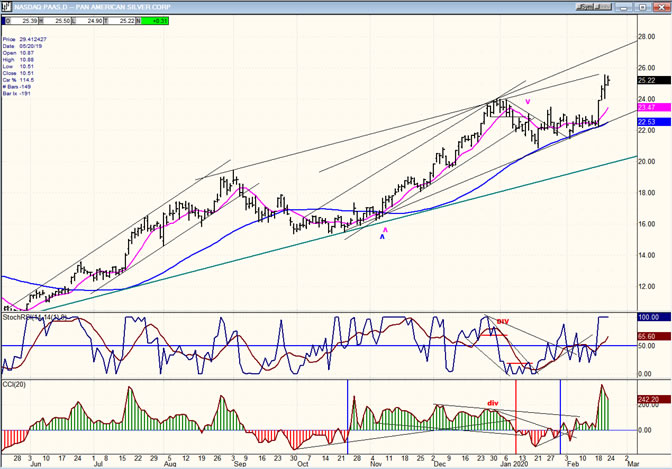Click the black 25.22 last price label
Screen dimensions: 672x469
[x=645, y=80]
